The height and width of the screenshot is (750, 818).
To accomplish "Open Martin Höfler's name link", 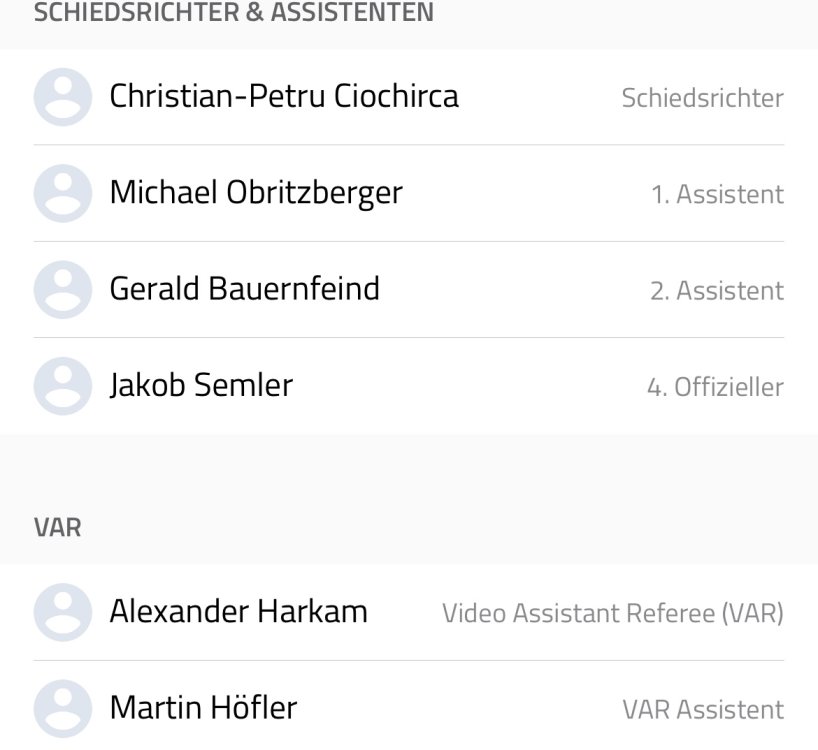I will pos(203,709).
